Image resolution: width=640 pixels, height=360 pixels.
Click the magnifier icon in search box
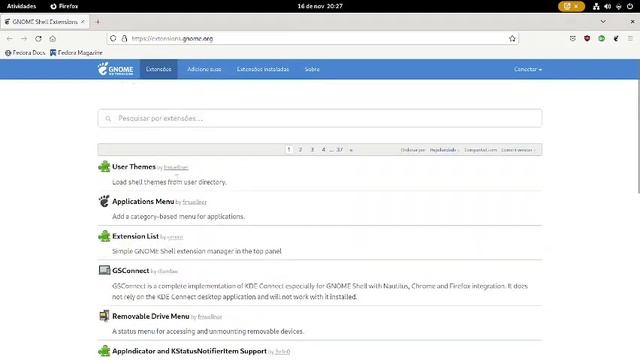108,119
